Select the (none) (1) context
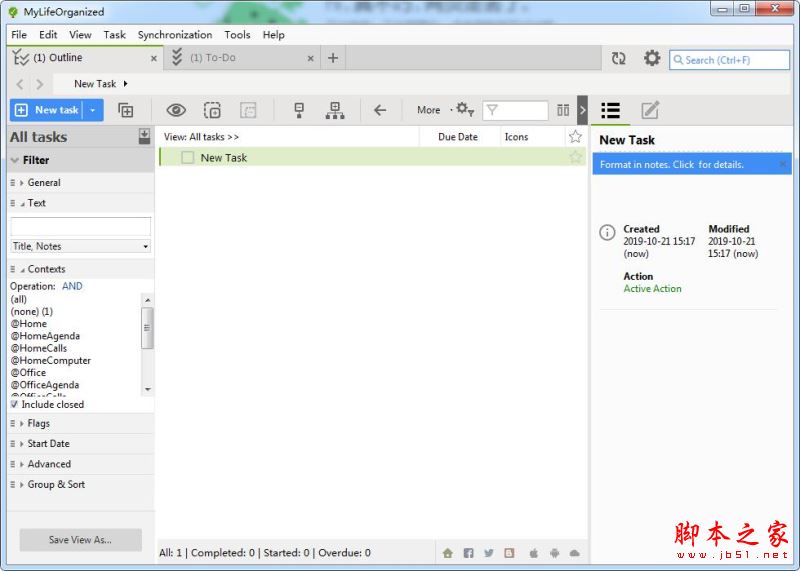Viewport: 800px width, 571px height. click(32, 311)
